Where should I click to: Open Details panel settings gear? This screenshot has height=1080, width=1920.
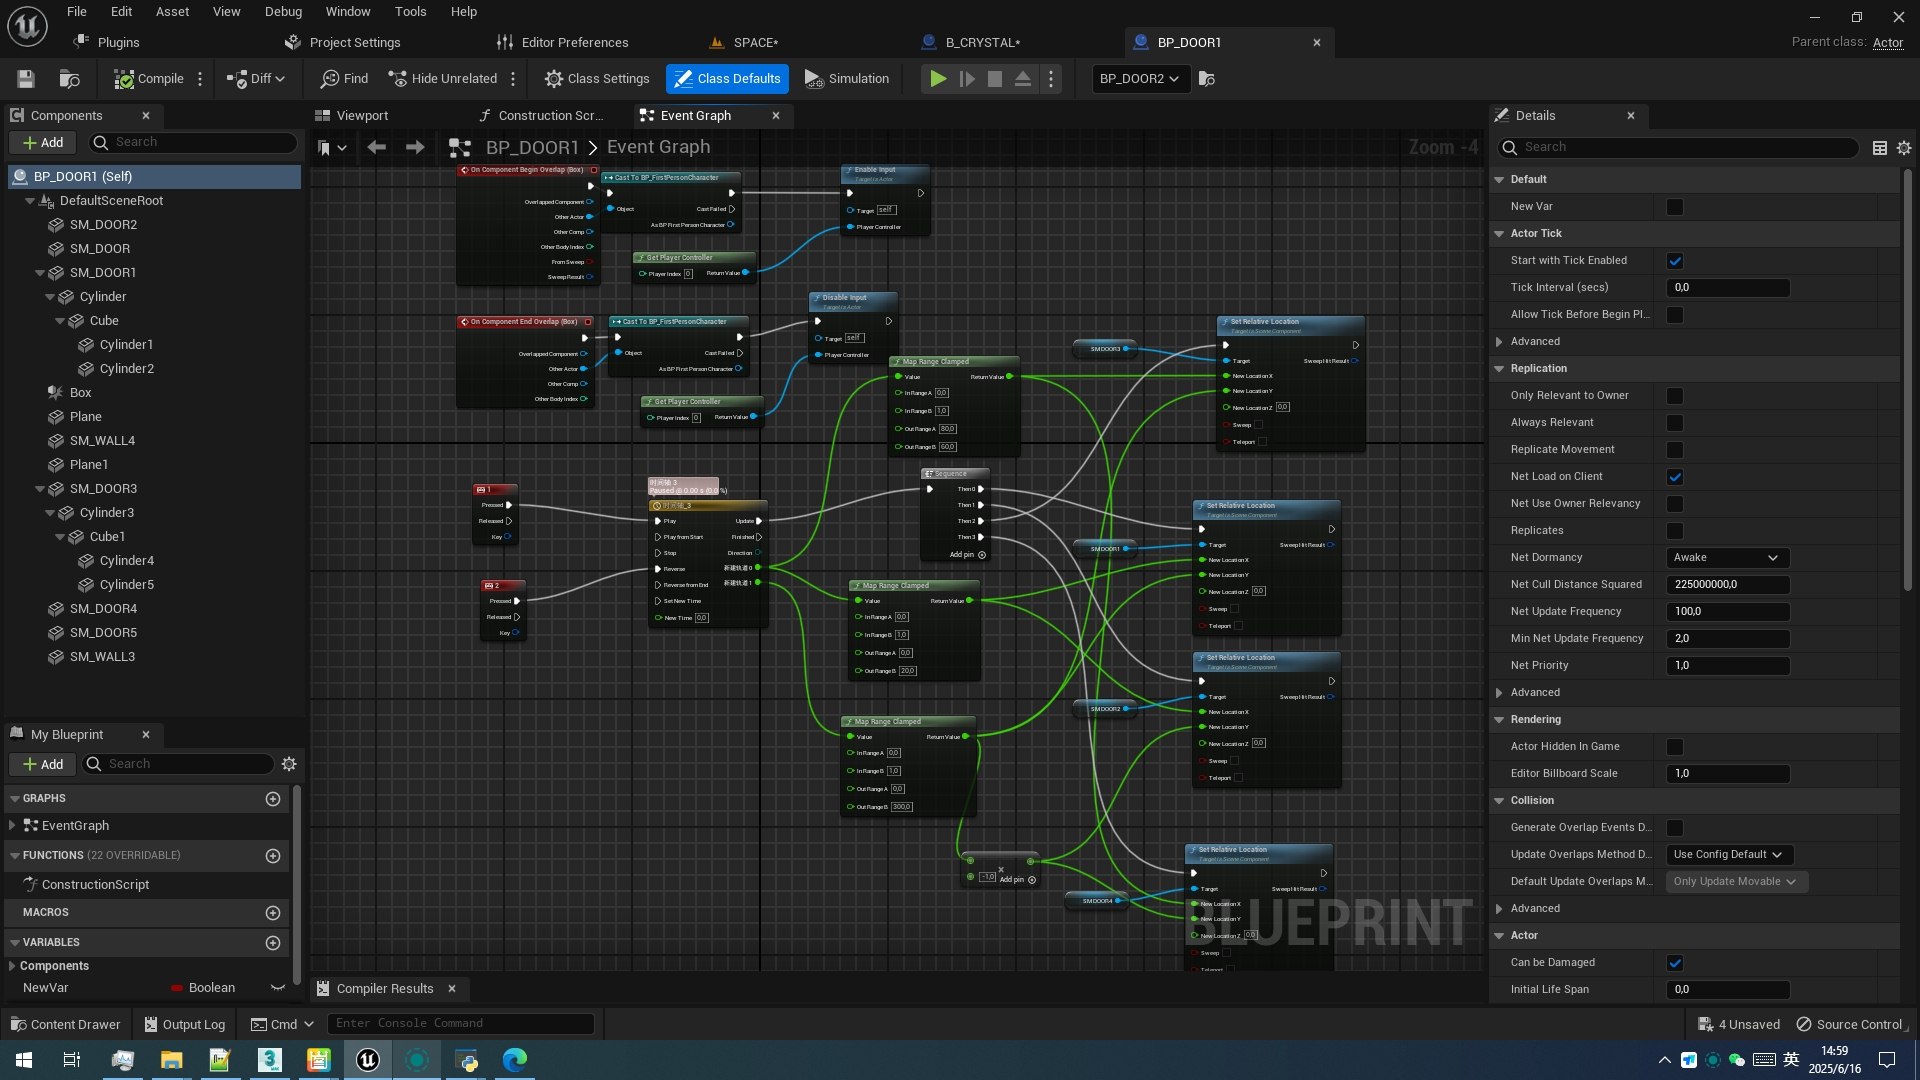(1904, 148)
